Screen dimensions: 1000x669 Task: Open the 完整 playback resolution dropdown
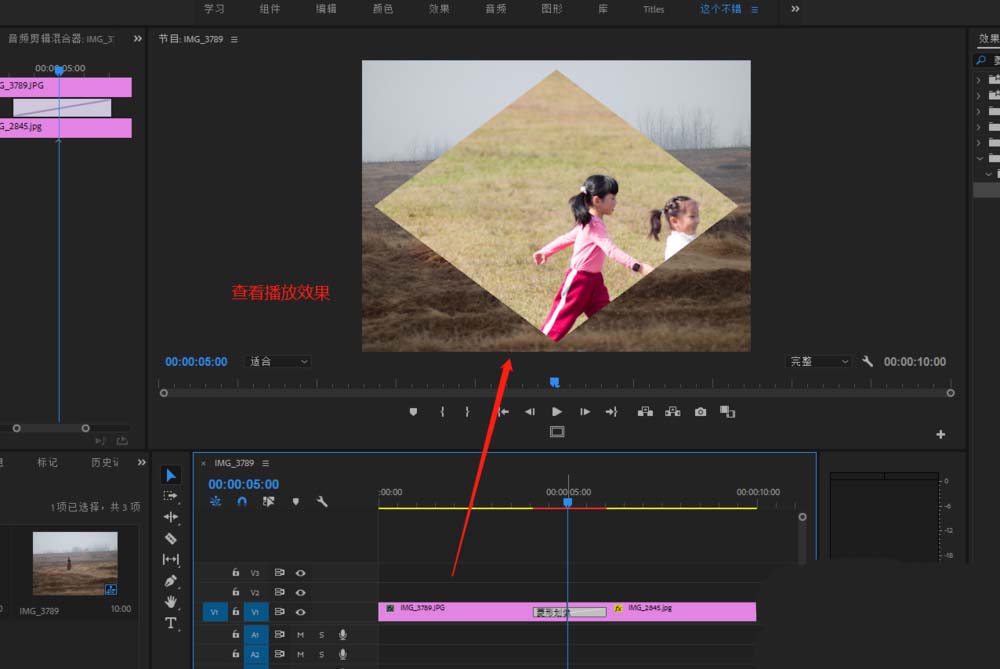[819, 362]
